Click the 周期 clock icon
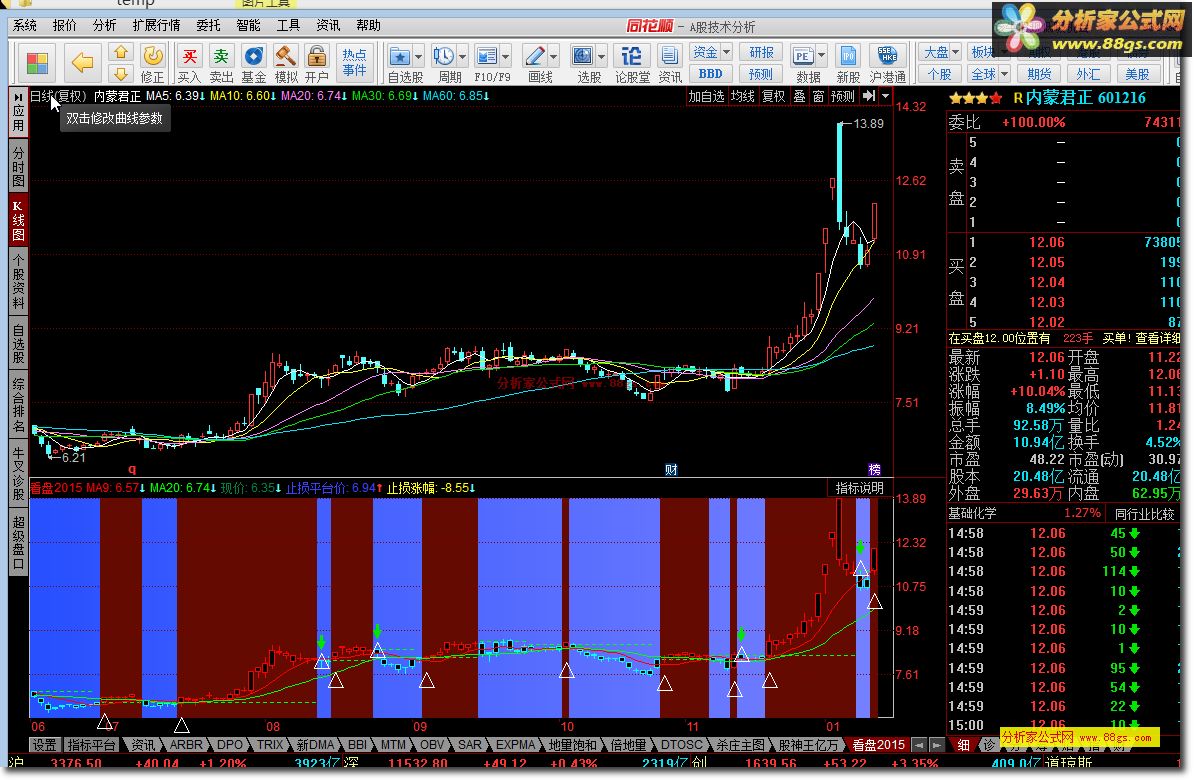Image resolution: width=1194 pixels, height=780 pixels. [443, 63]
